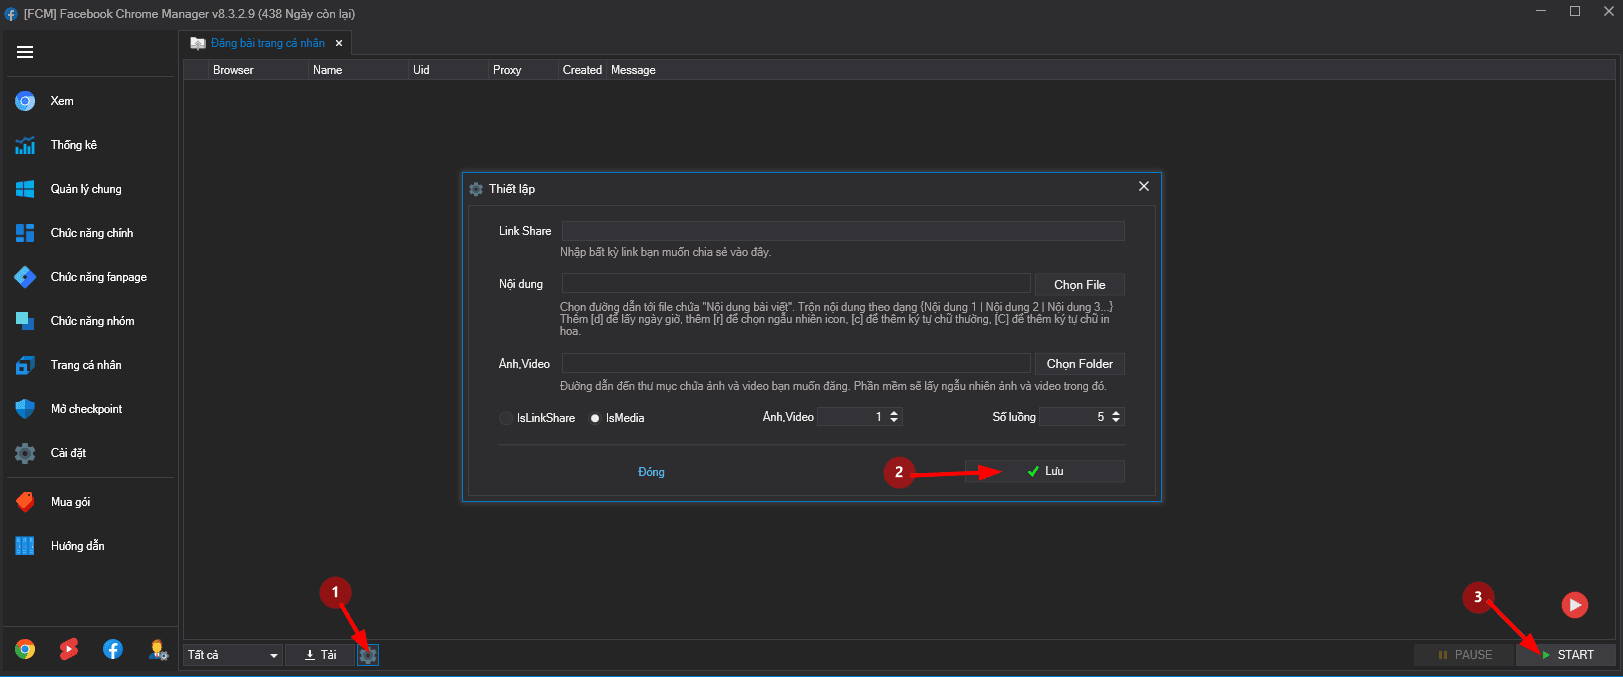Maximize the application window
Image resolution: width=1623 pixels, height=677 pixels.
(1575, 11)
